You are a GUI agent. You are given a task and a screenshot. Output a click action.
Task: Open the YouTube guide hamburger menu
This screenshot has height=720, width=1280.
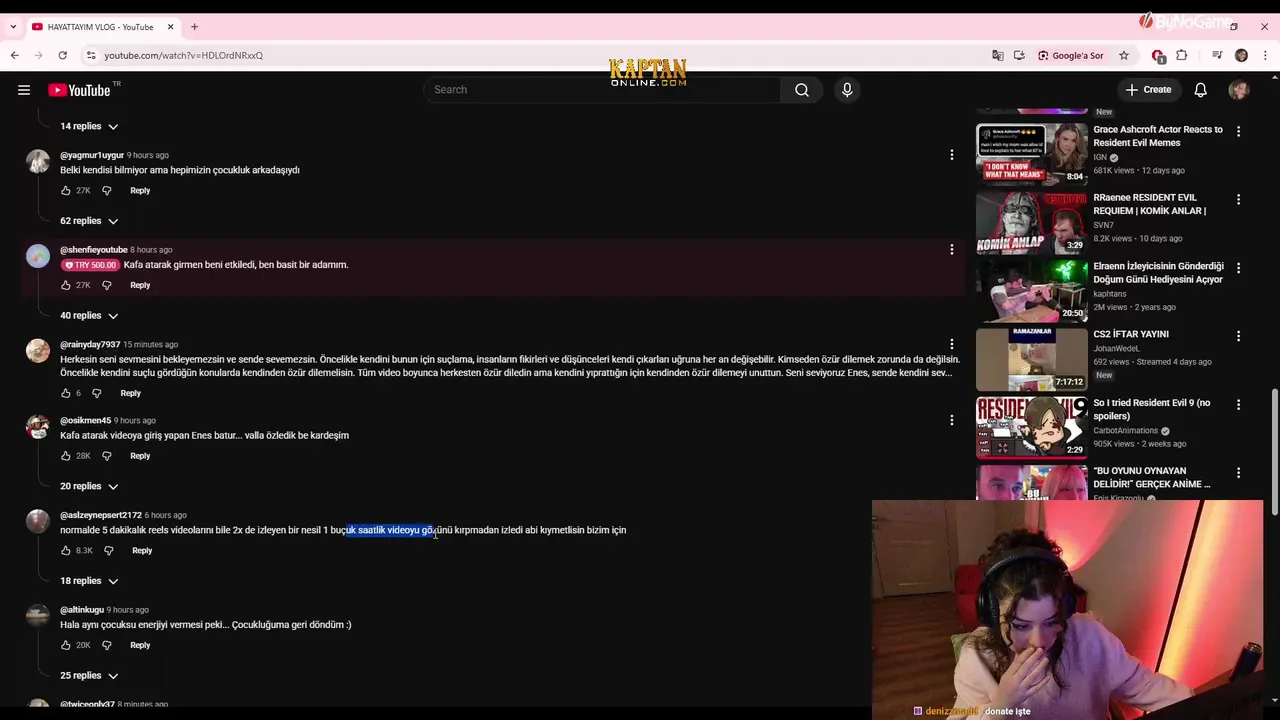[24, 90]
